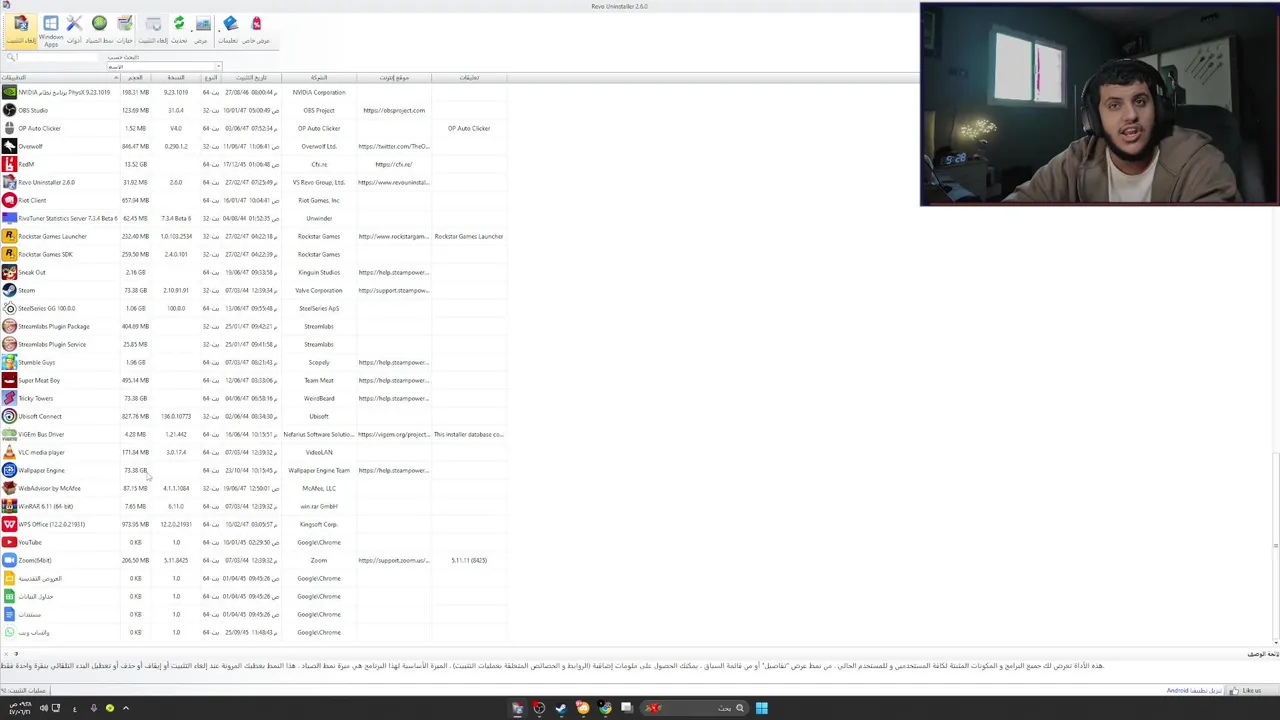Select the NVIDIA PhysX program icon
Viewport: 1280px width, 720px height.
click(9, 92)
